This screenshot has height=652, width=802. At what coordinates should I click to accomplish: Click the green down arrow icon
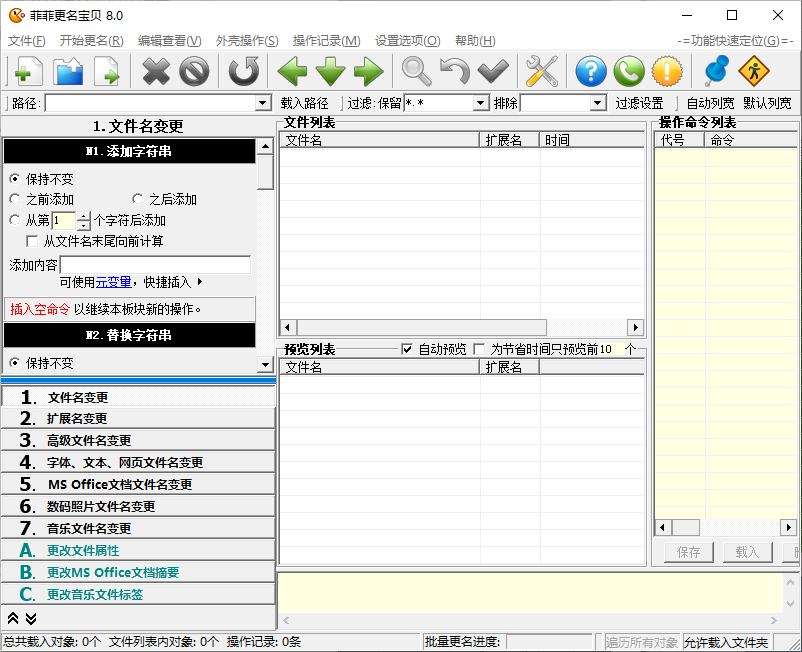330,72
